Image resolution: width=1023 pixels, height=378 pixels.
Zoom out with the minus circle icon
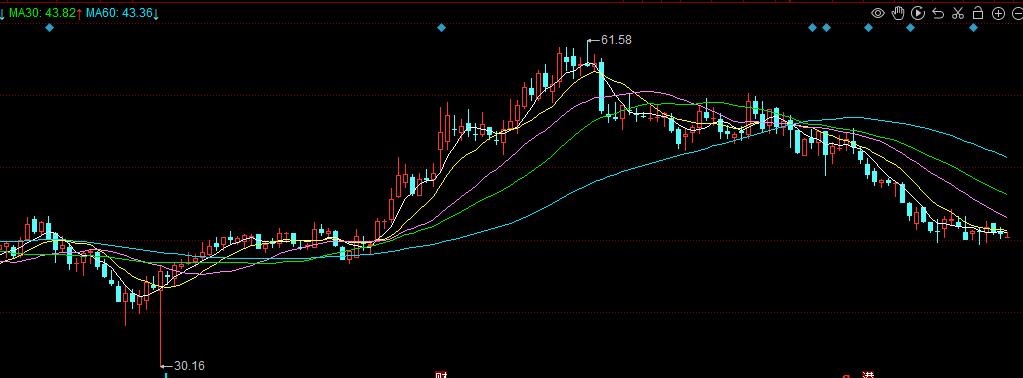(x=1018, y=13)
